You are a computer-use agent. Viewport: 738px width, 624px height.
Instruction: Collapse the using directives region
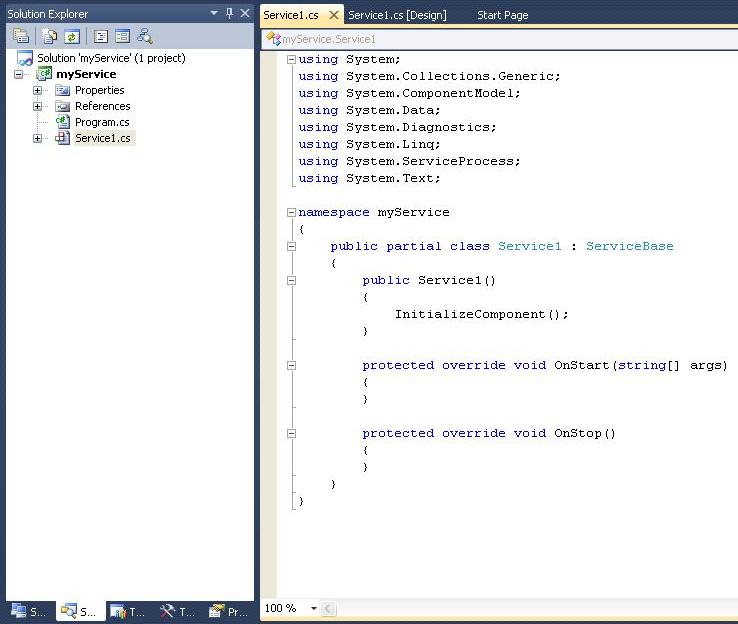(x=291, y=59)
